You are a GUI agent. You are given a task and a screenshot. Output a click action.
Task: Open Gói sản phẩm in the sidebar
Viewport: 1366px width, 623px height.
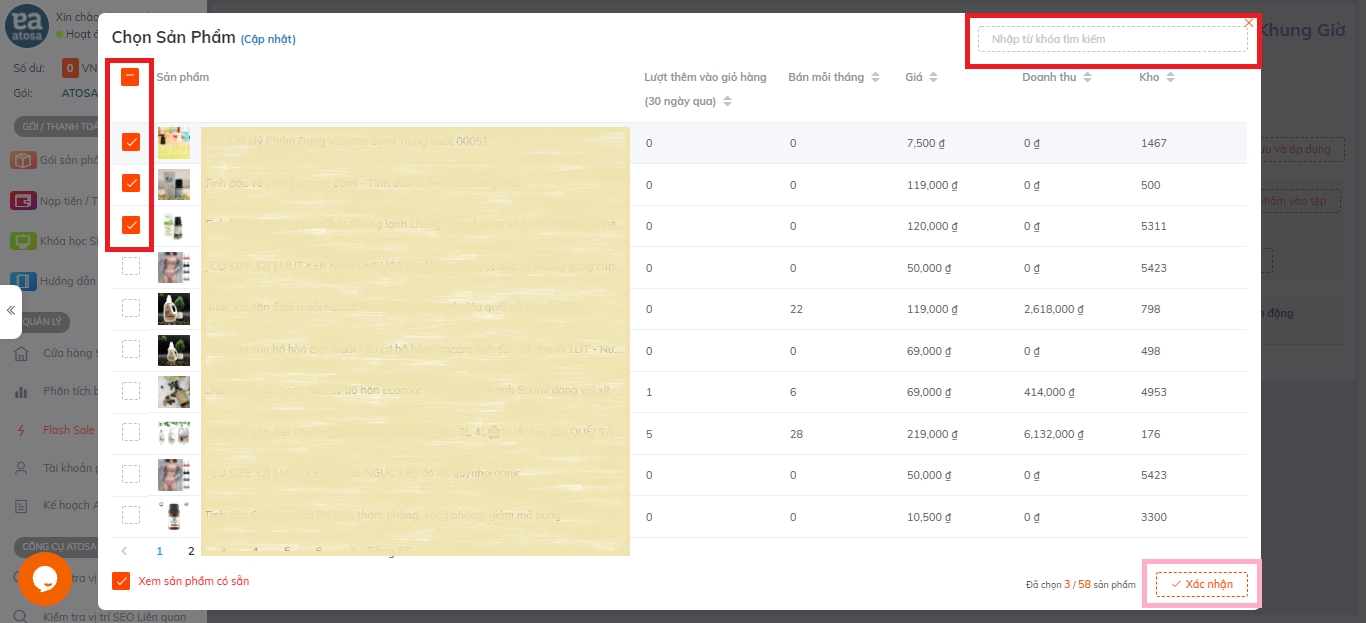(69, 160)
